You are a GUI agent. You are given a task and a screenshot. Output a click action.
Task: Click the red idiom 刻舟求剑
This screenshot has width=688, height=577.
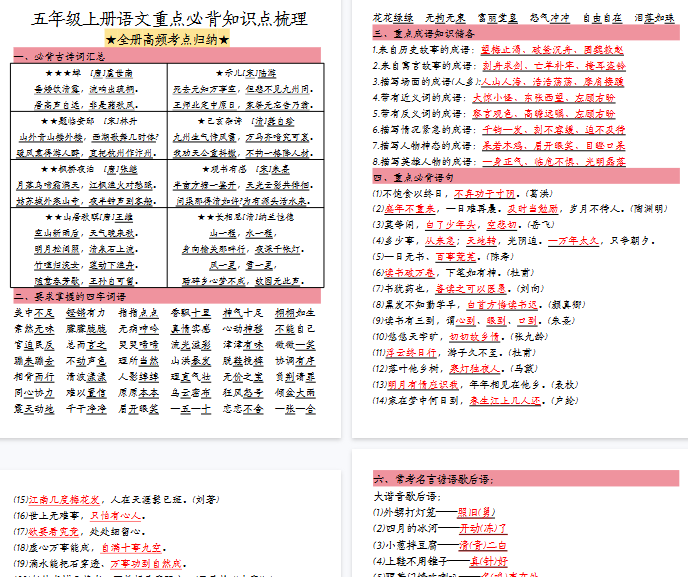tap(501, 64)
